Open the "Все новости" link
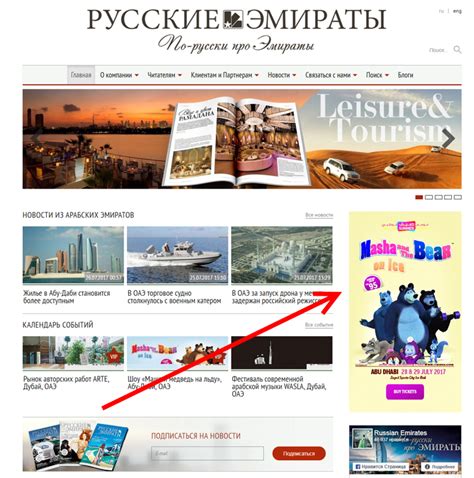This screenshot has height=478, width=474. pyautogui.click(x=319, y=215)
